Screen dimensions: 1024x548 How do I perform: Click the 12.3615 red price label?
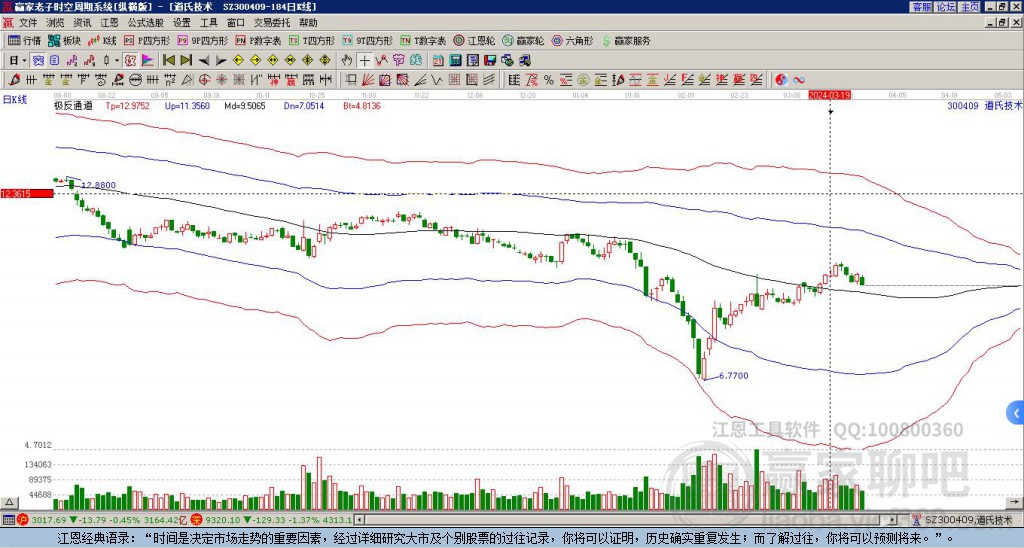[27, 193]
